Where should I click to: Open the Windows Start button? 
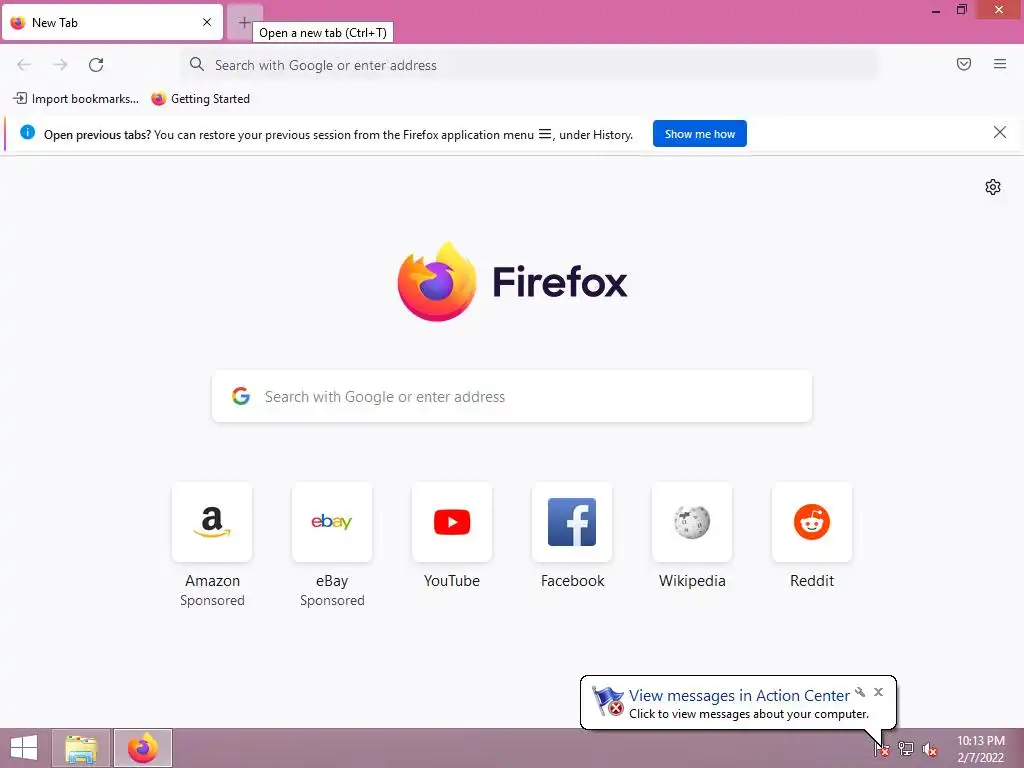tap(24, 748)
